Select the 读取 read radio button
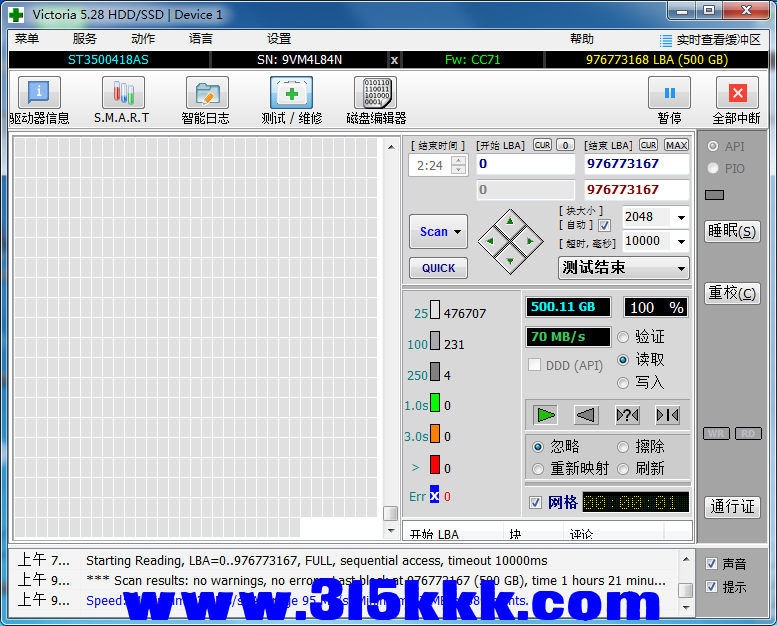The width and height of the screenshot is (777, 626). tap(623, 360)
